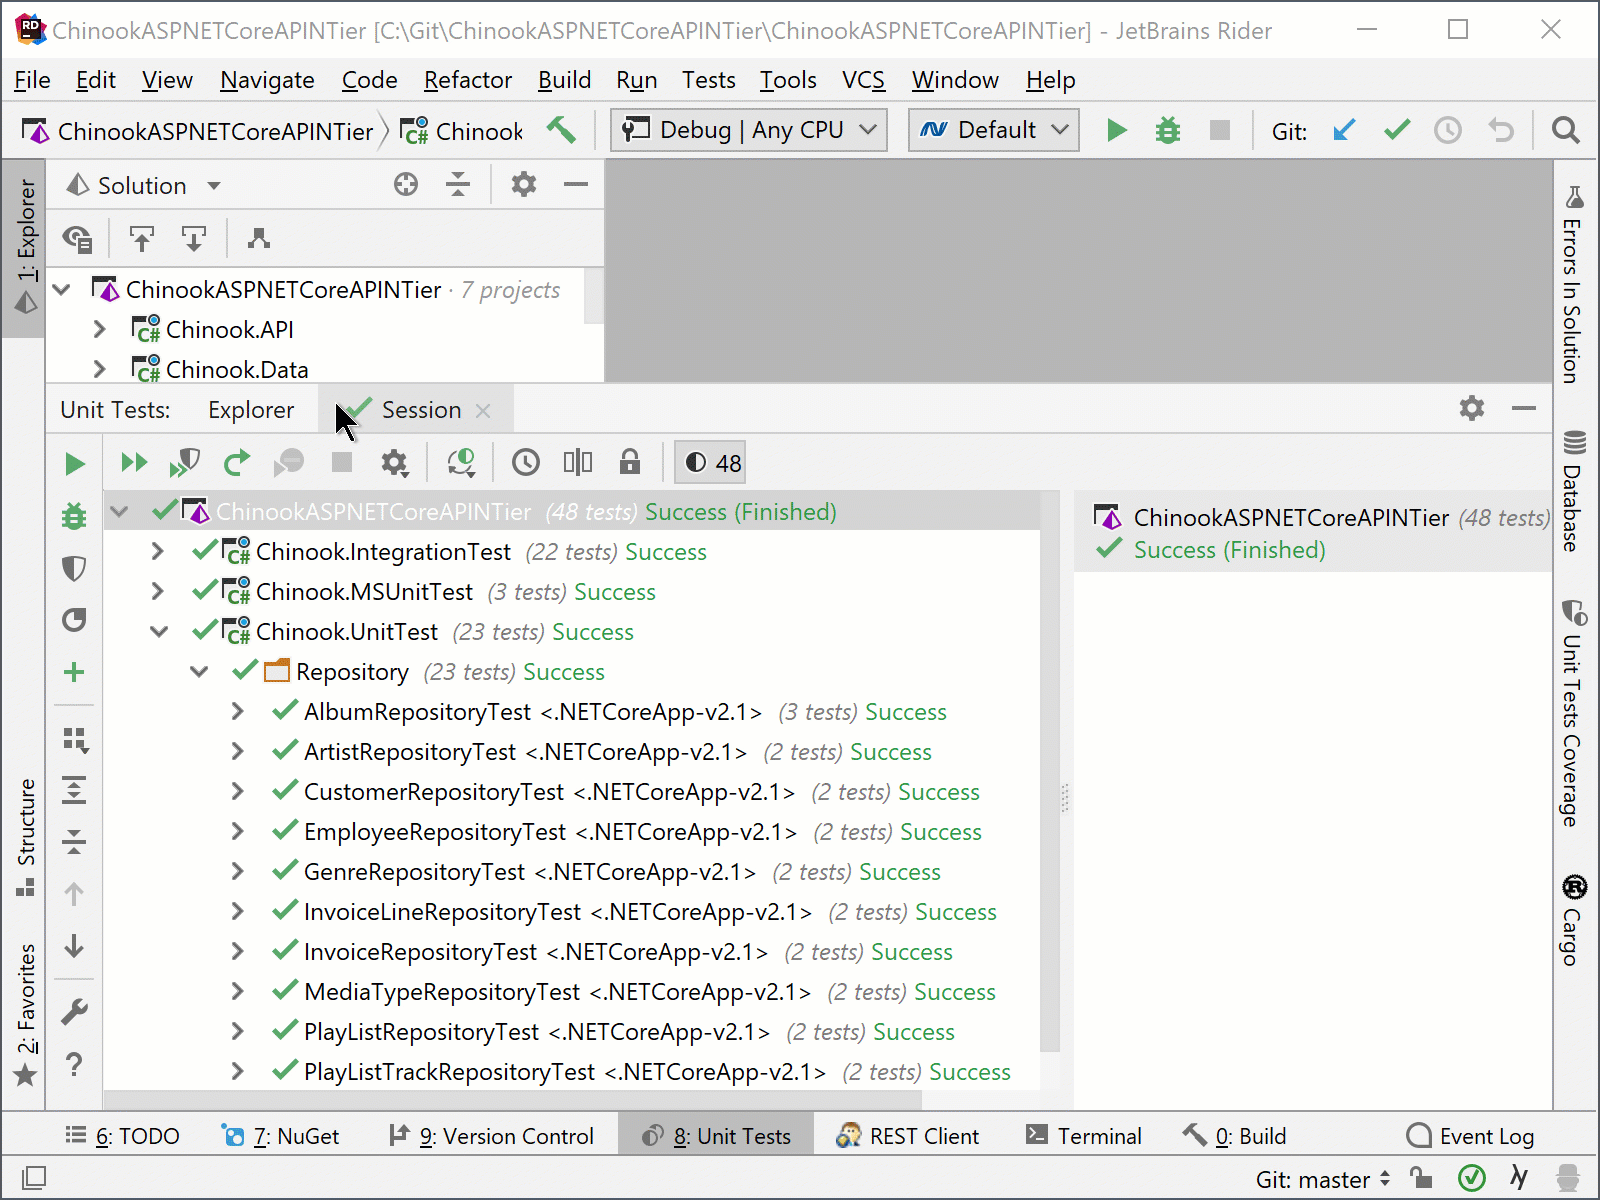Show Git history clock icon
The width and height of the screenshot is (1600, 1200).
1448,130
